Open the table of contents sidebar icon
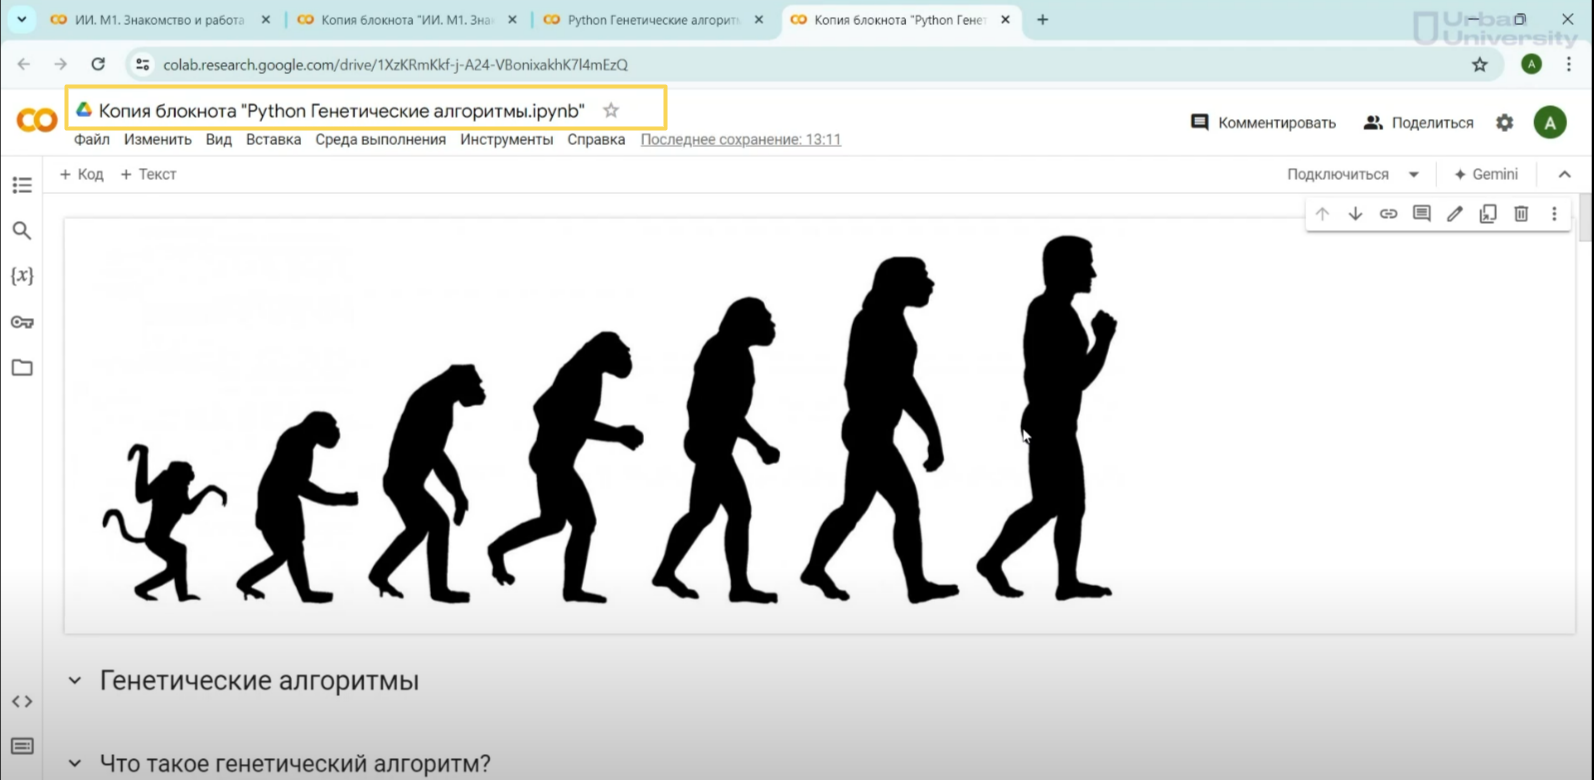The image size is (1594, 780). tap(22, 185)
